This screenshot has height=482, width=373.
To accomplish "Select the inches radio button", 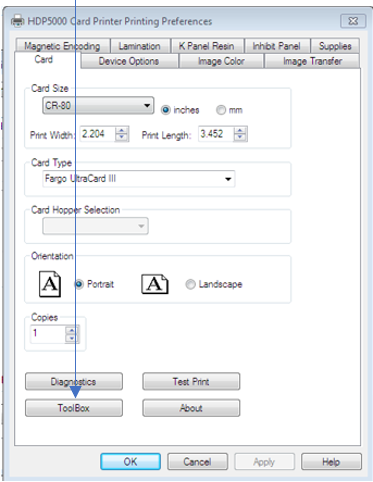I will [x=166, y=110].
